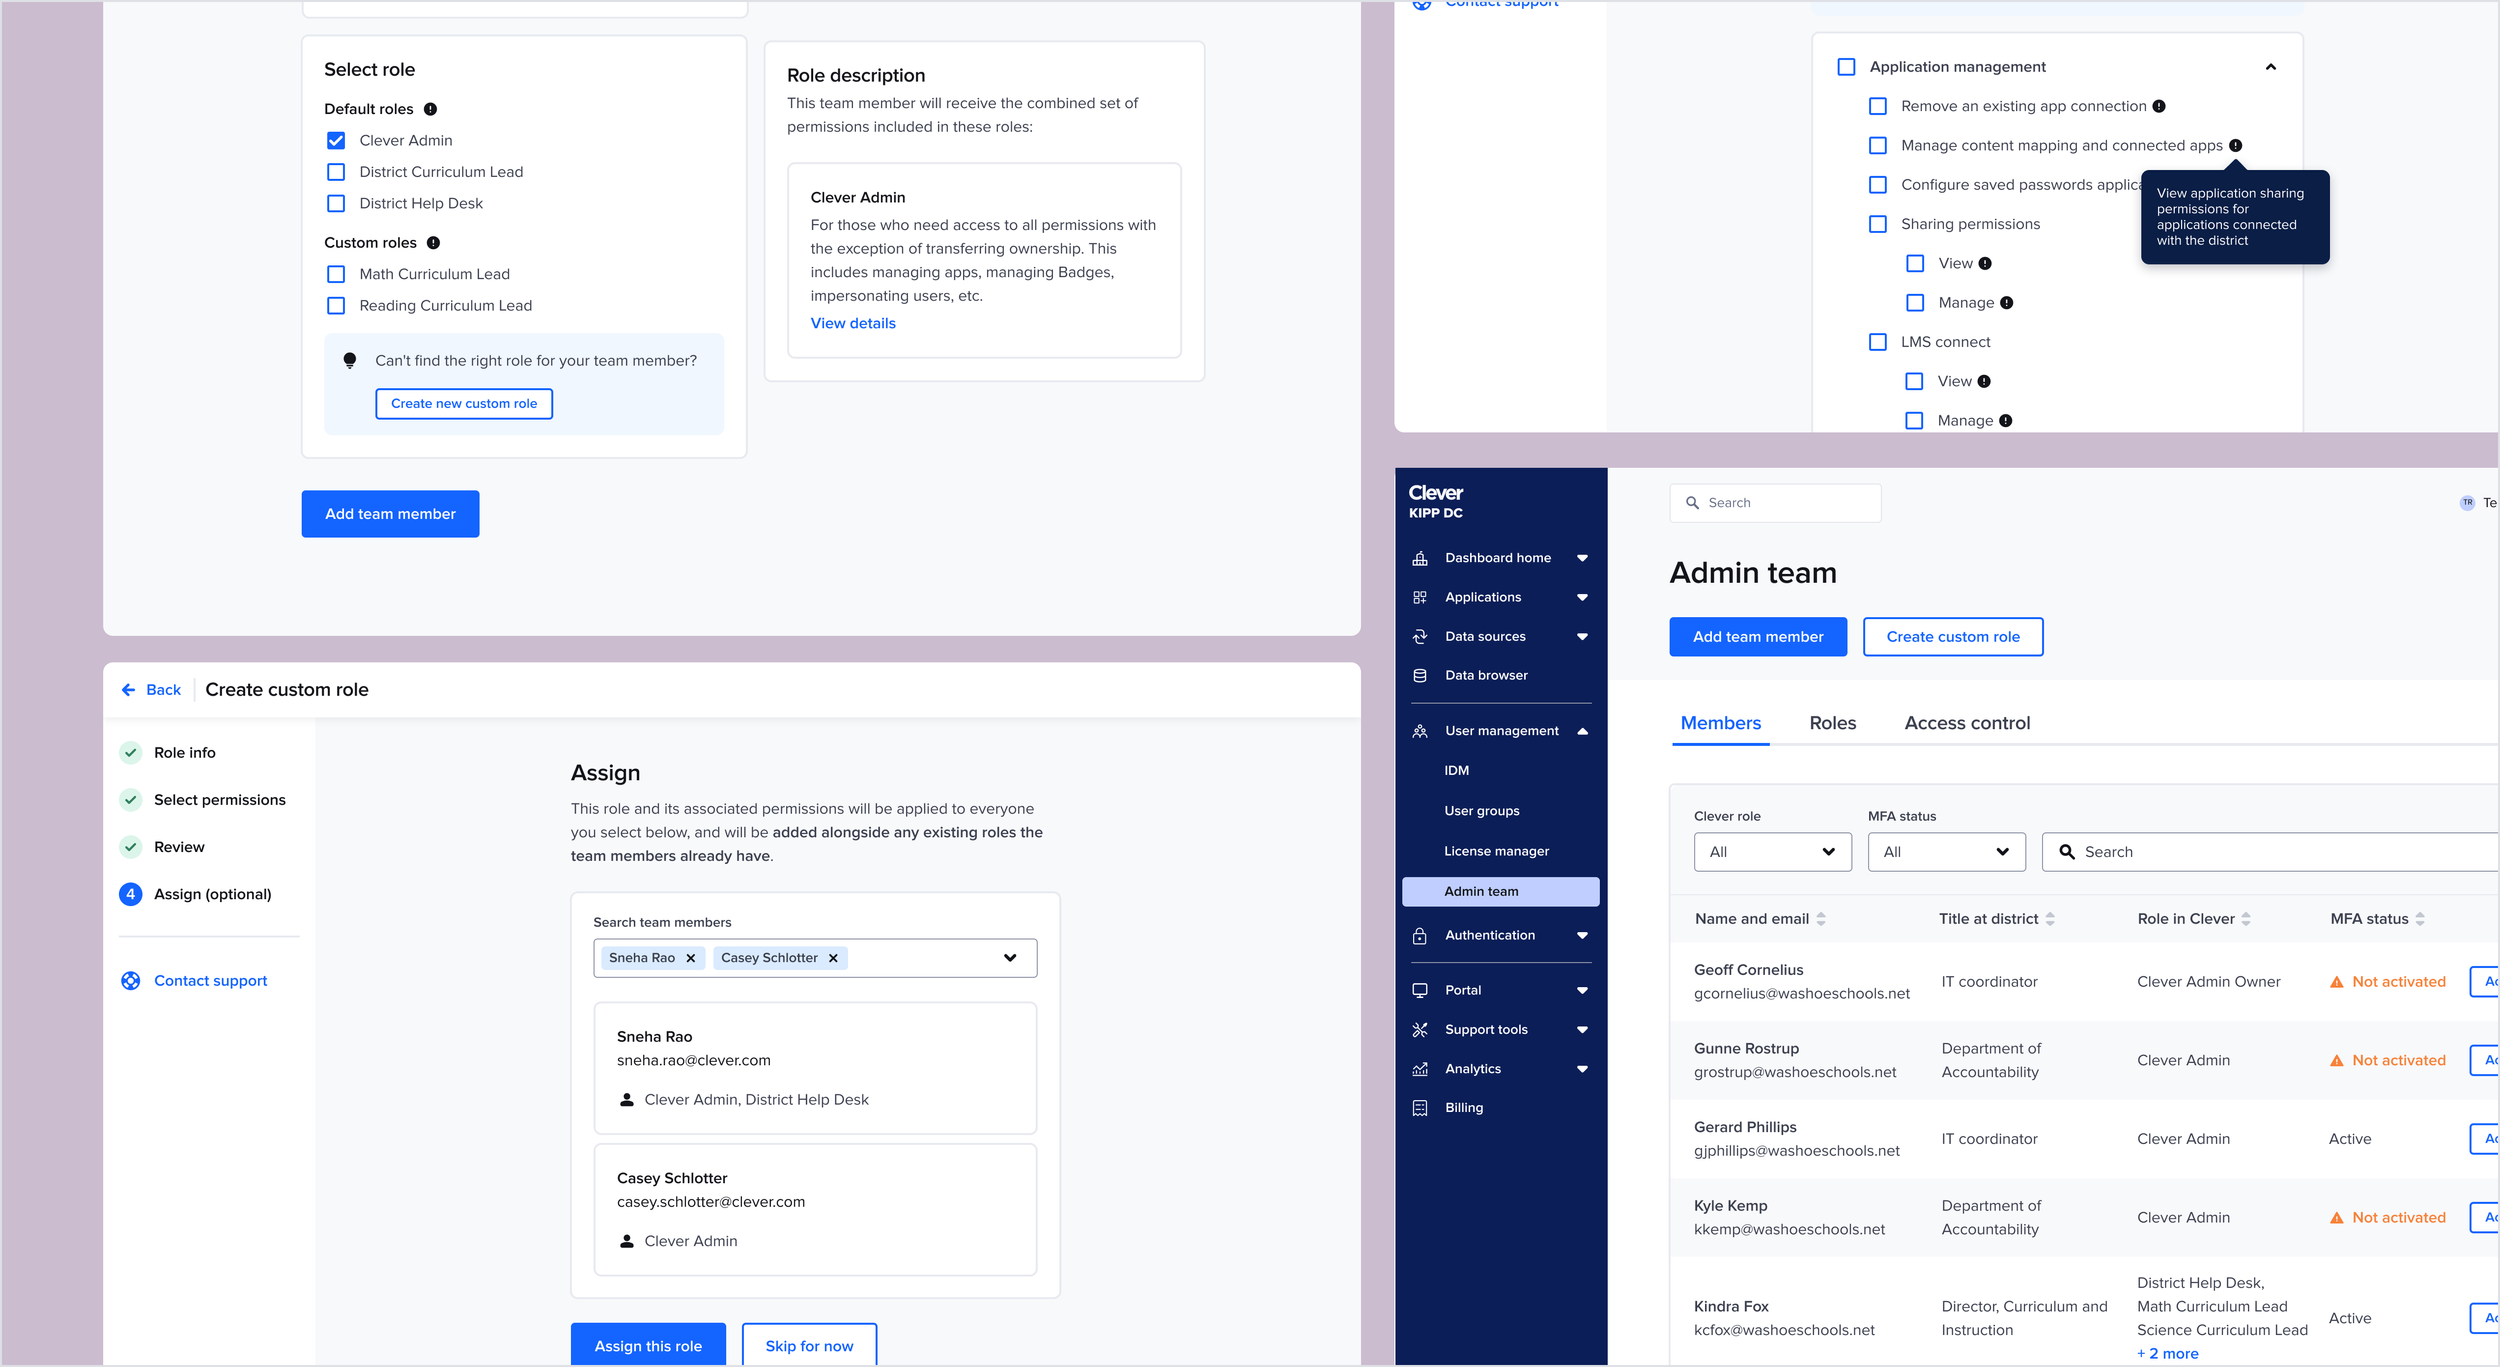
Task: Remove Sneha Rao chip with X
Action: pyautogui.click(x=690, y=957)
